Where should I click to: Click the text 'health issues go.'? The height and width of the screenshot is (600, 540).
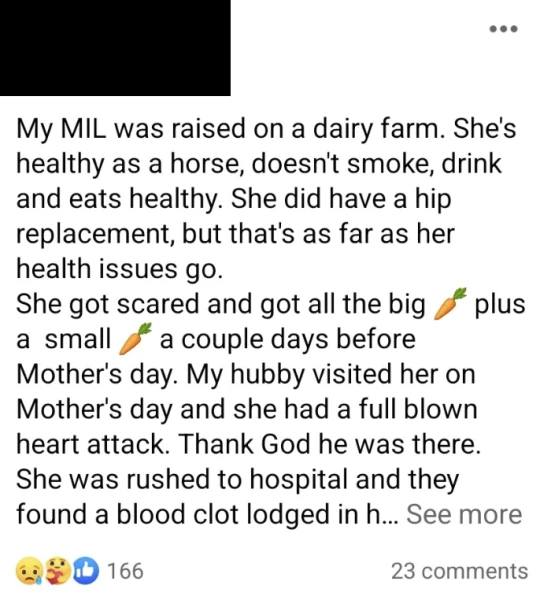click(119, 268)
